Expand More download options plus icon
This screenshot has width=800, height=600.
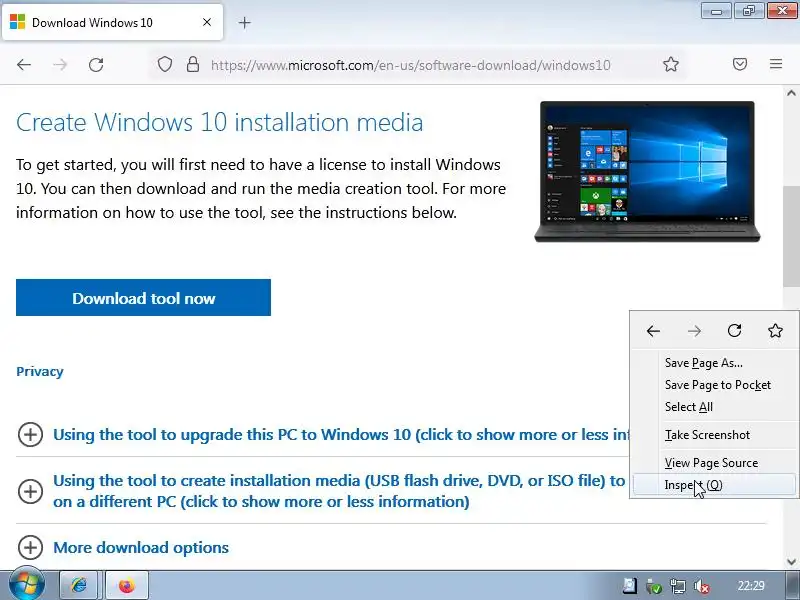pos(30,547)
